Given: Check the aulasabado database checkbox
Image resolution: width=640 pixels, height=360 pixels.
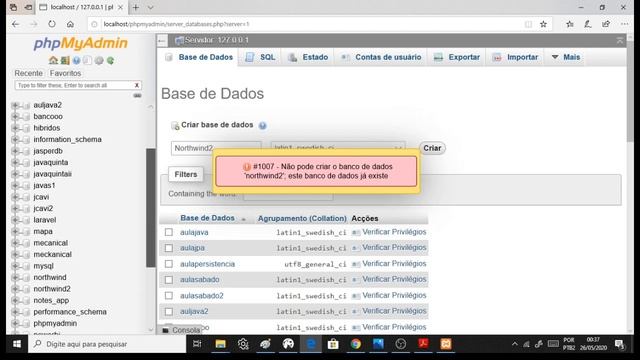Looking at the screenshot, I should pos(169,280).
